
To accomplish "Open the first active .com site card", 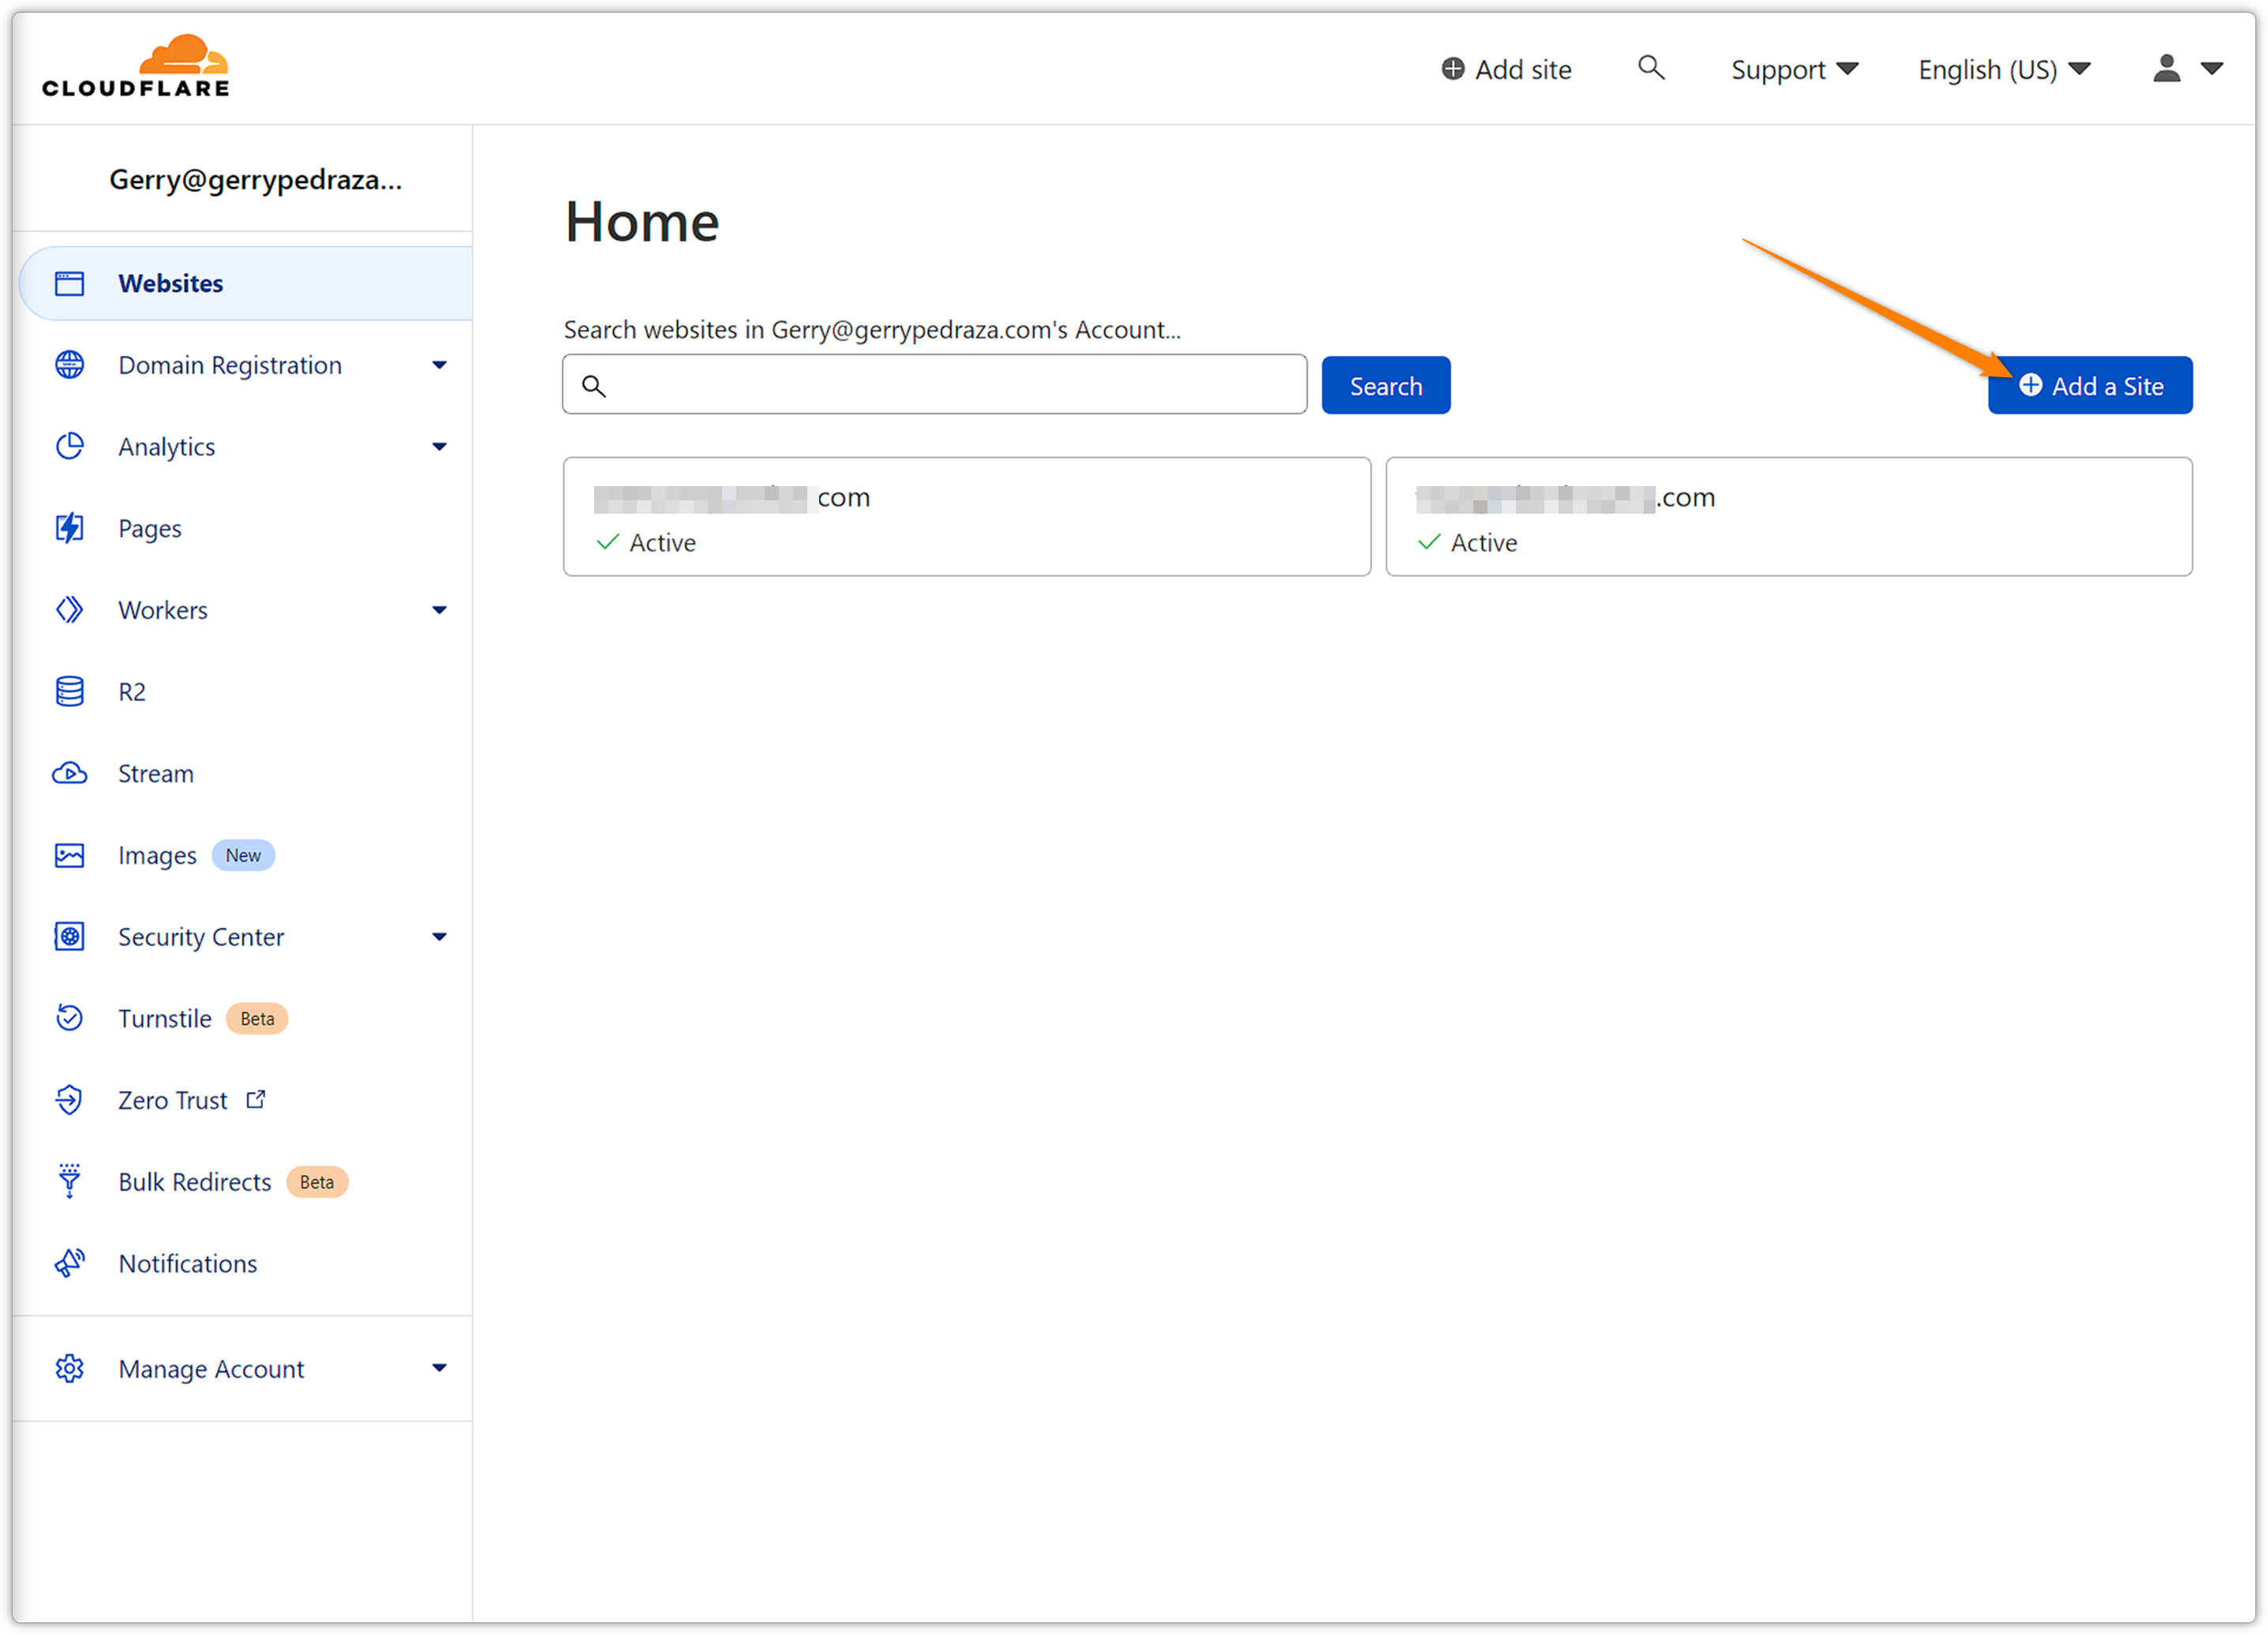I will coord(966,517).
